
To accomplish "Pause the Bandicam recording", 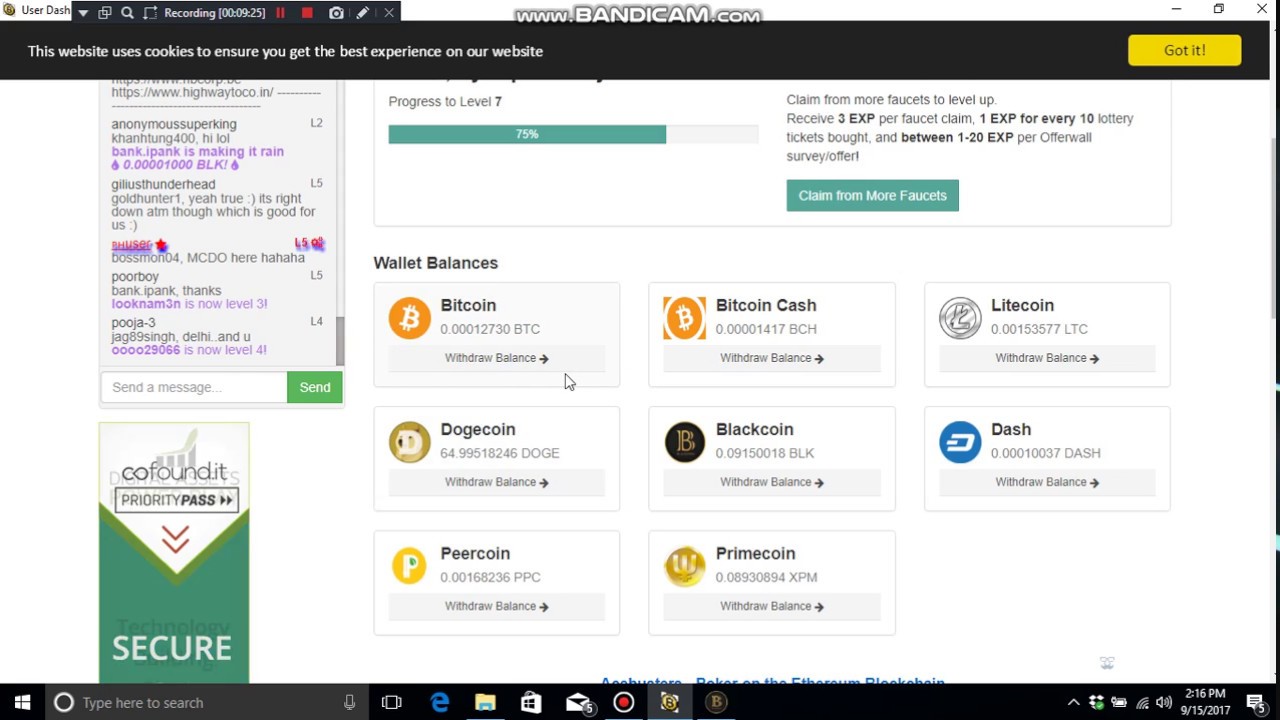I will pyautogui.click(x=280, y=13).
